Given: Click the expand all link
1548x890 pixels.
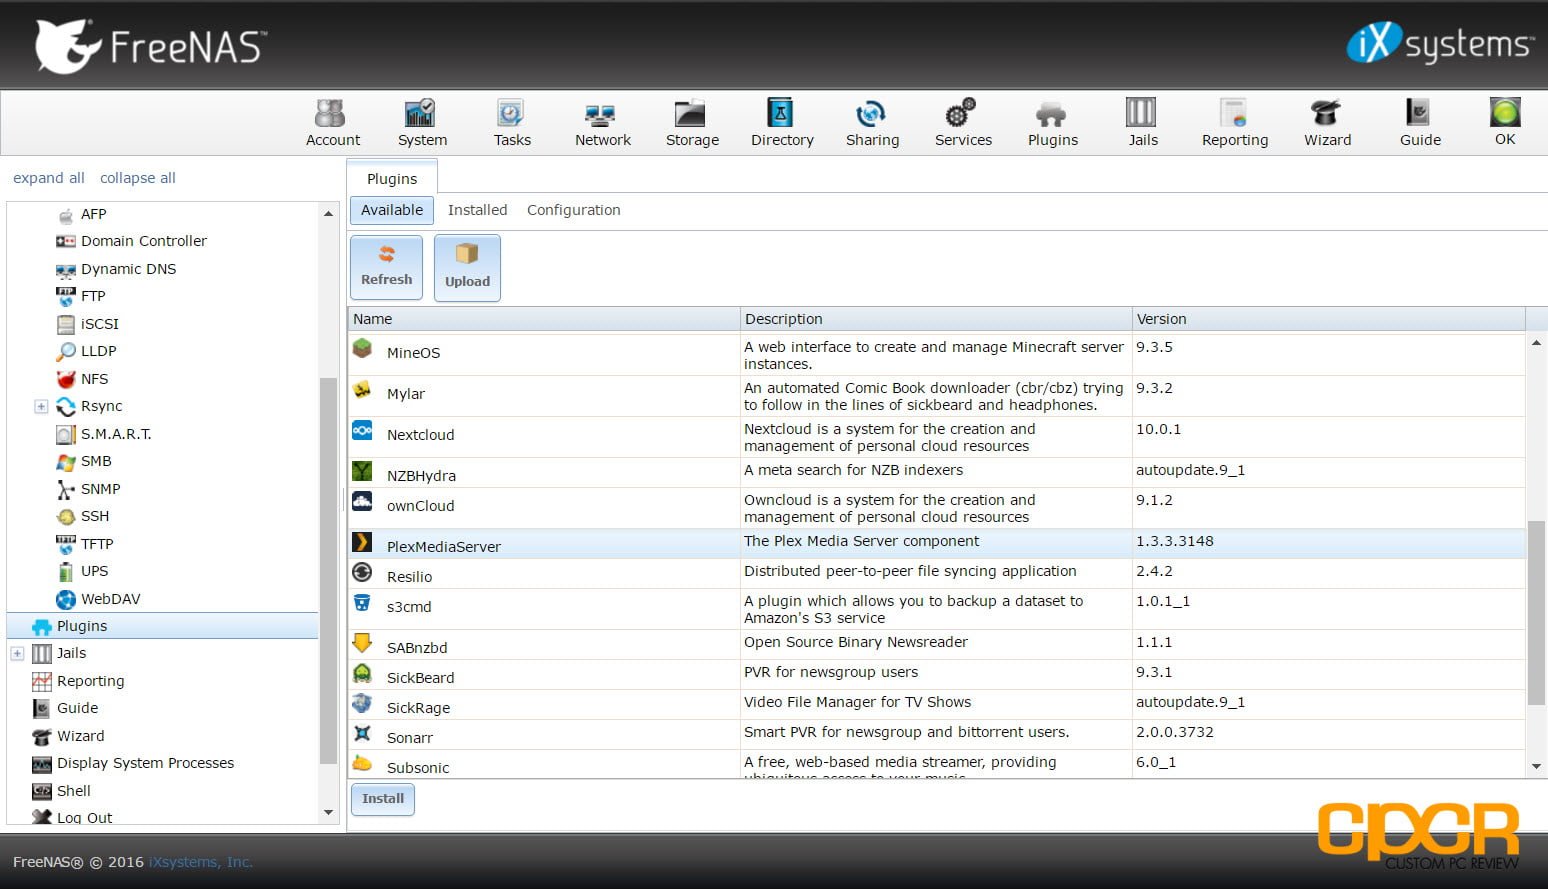Looking at the screenshot, I should [x=49, y=178].
